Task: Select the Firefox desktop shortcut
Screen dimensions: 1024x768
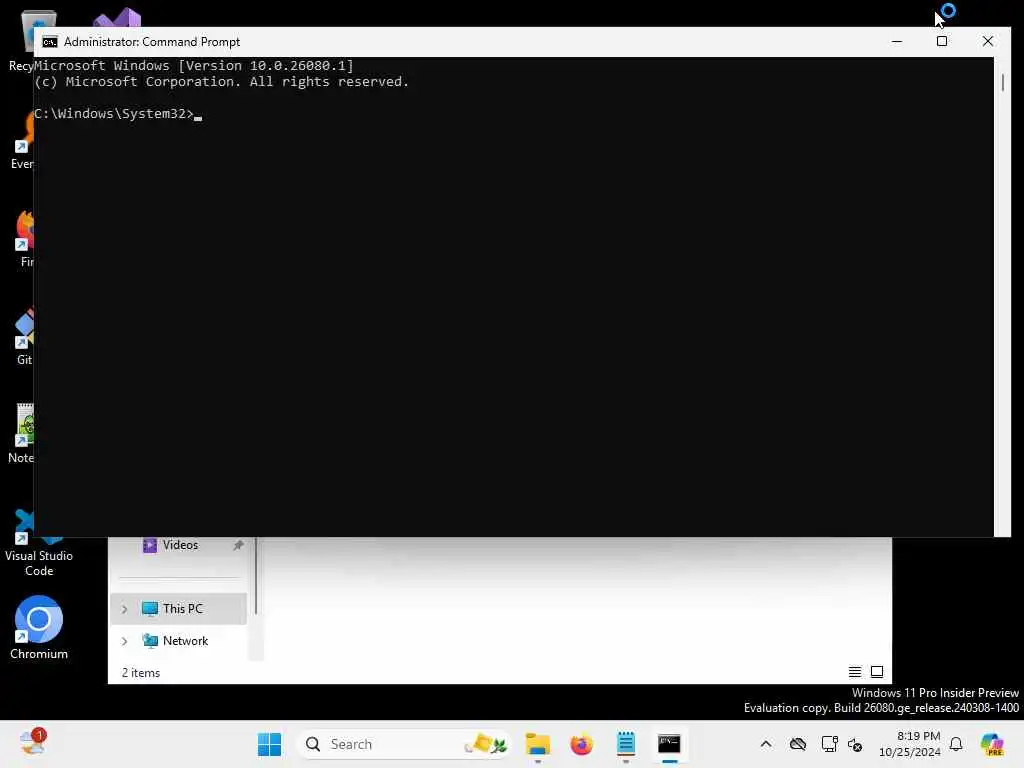Action: 24,239
